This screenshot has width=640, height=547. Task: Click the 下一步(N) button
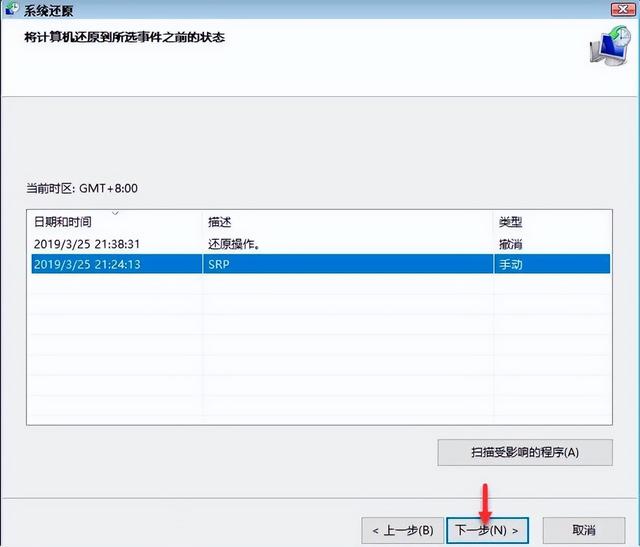coord(487,530)
